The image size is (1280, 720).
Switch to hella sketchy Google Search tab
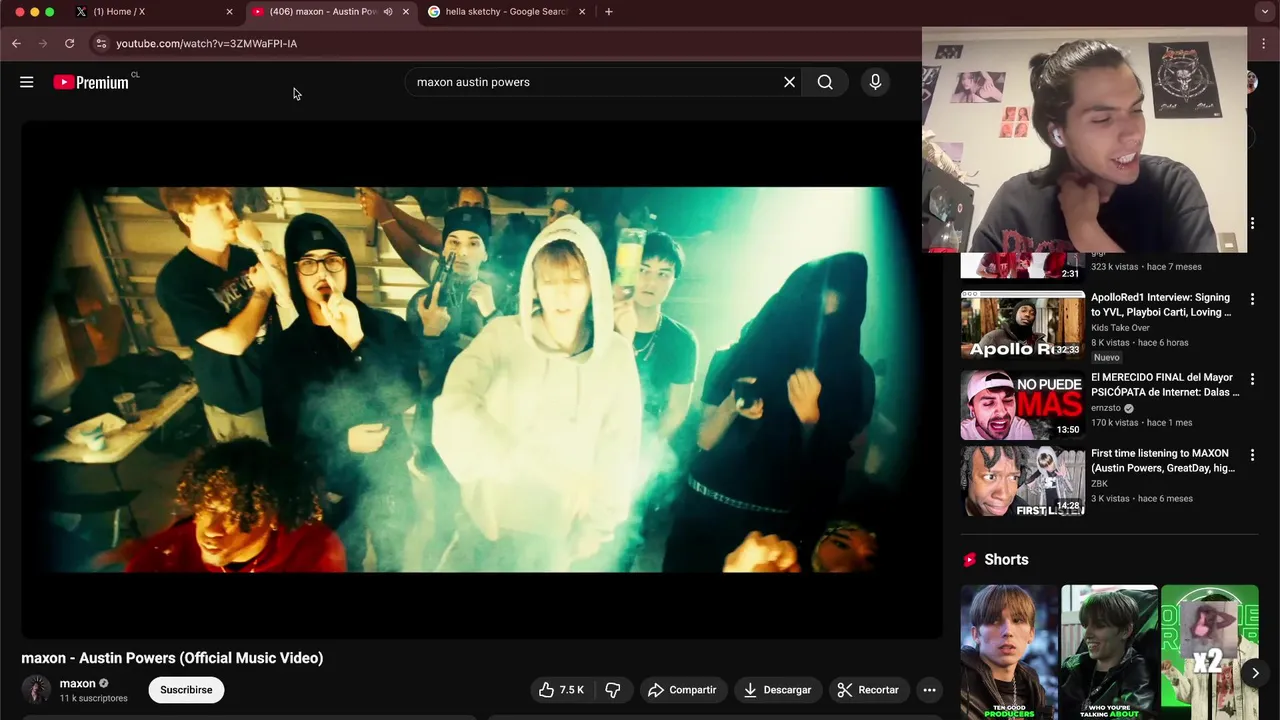(x=505, y=12)
